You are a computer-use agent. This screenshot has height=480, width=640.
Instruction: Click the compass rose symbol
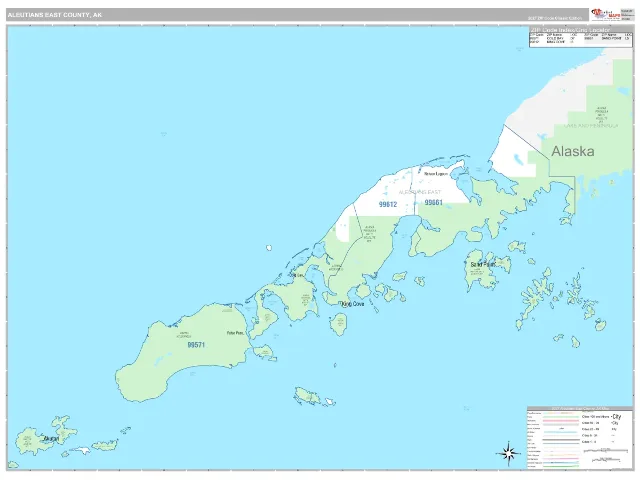pyautogui.click(x=508, y=453)
